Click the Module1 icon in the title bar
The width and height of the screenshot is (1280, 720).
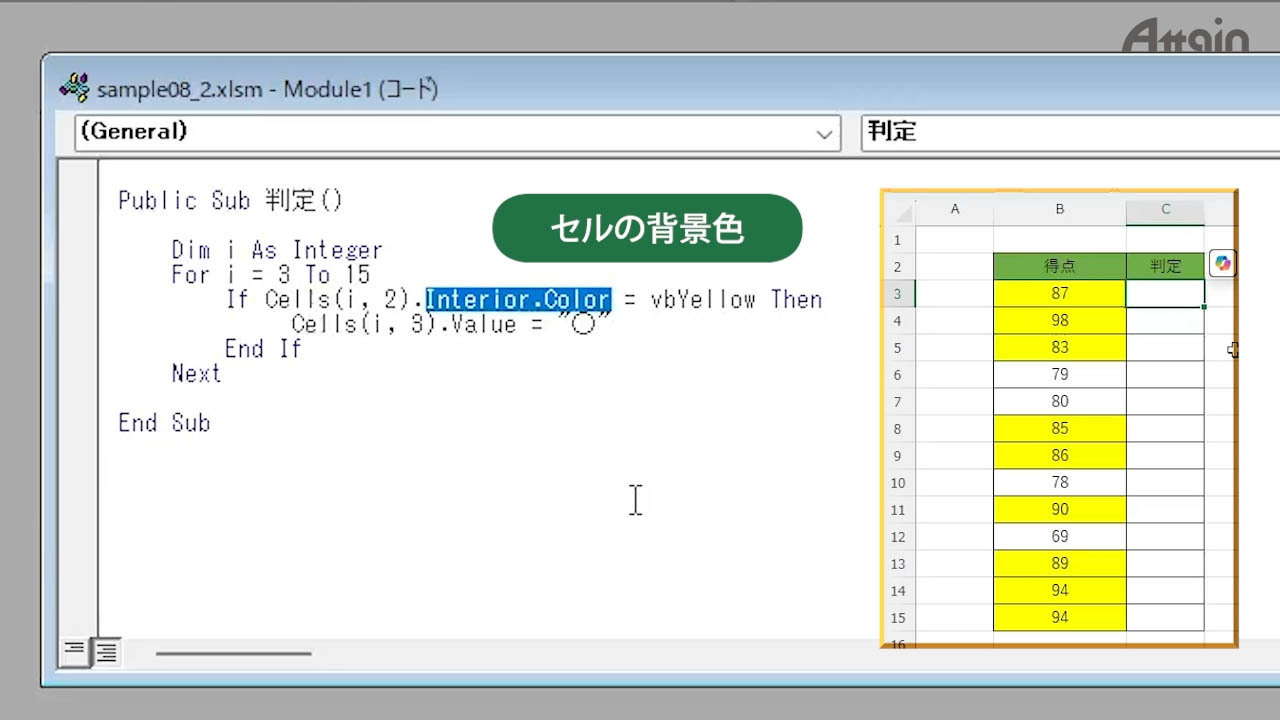click(x=74, y=88)
